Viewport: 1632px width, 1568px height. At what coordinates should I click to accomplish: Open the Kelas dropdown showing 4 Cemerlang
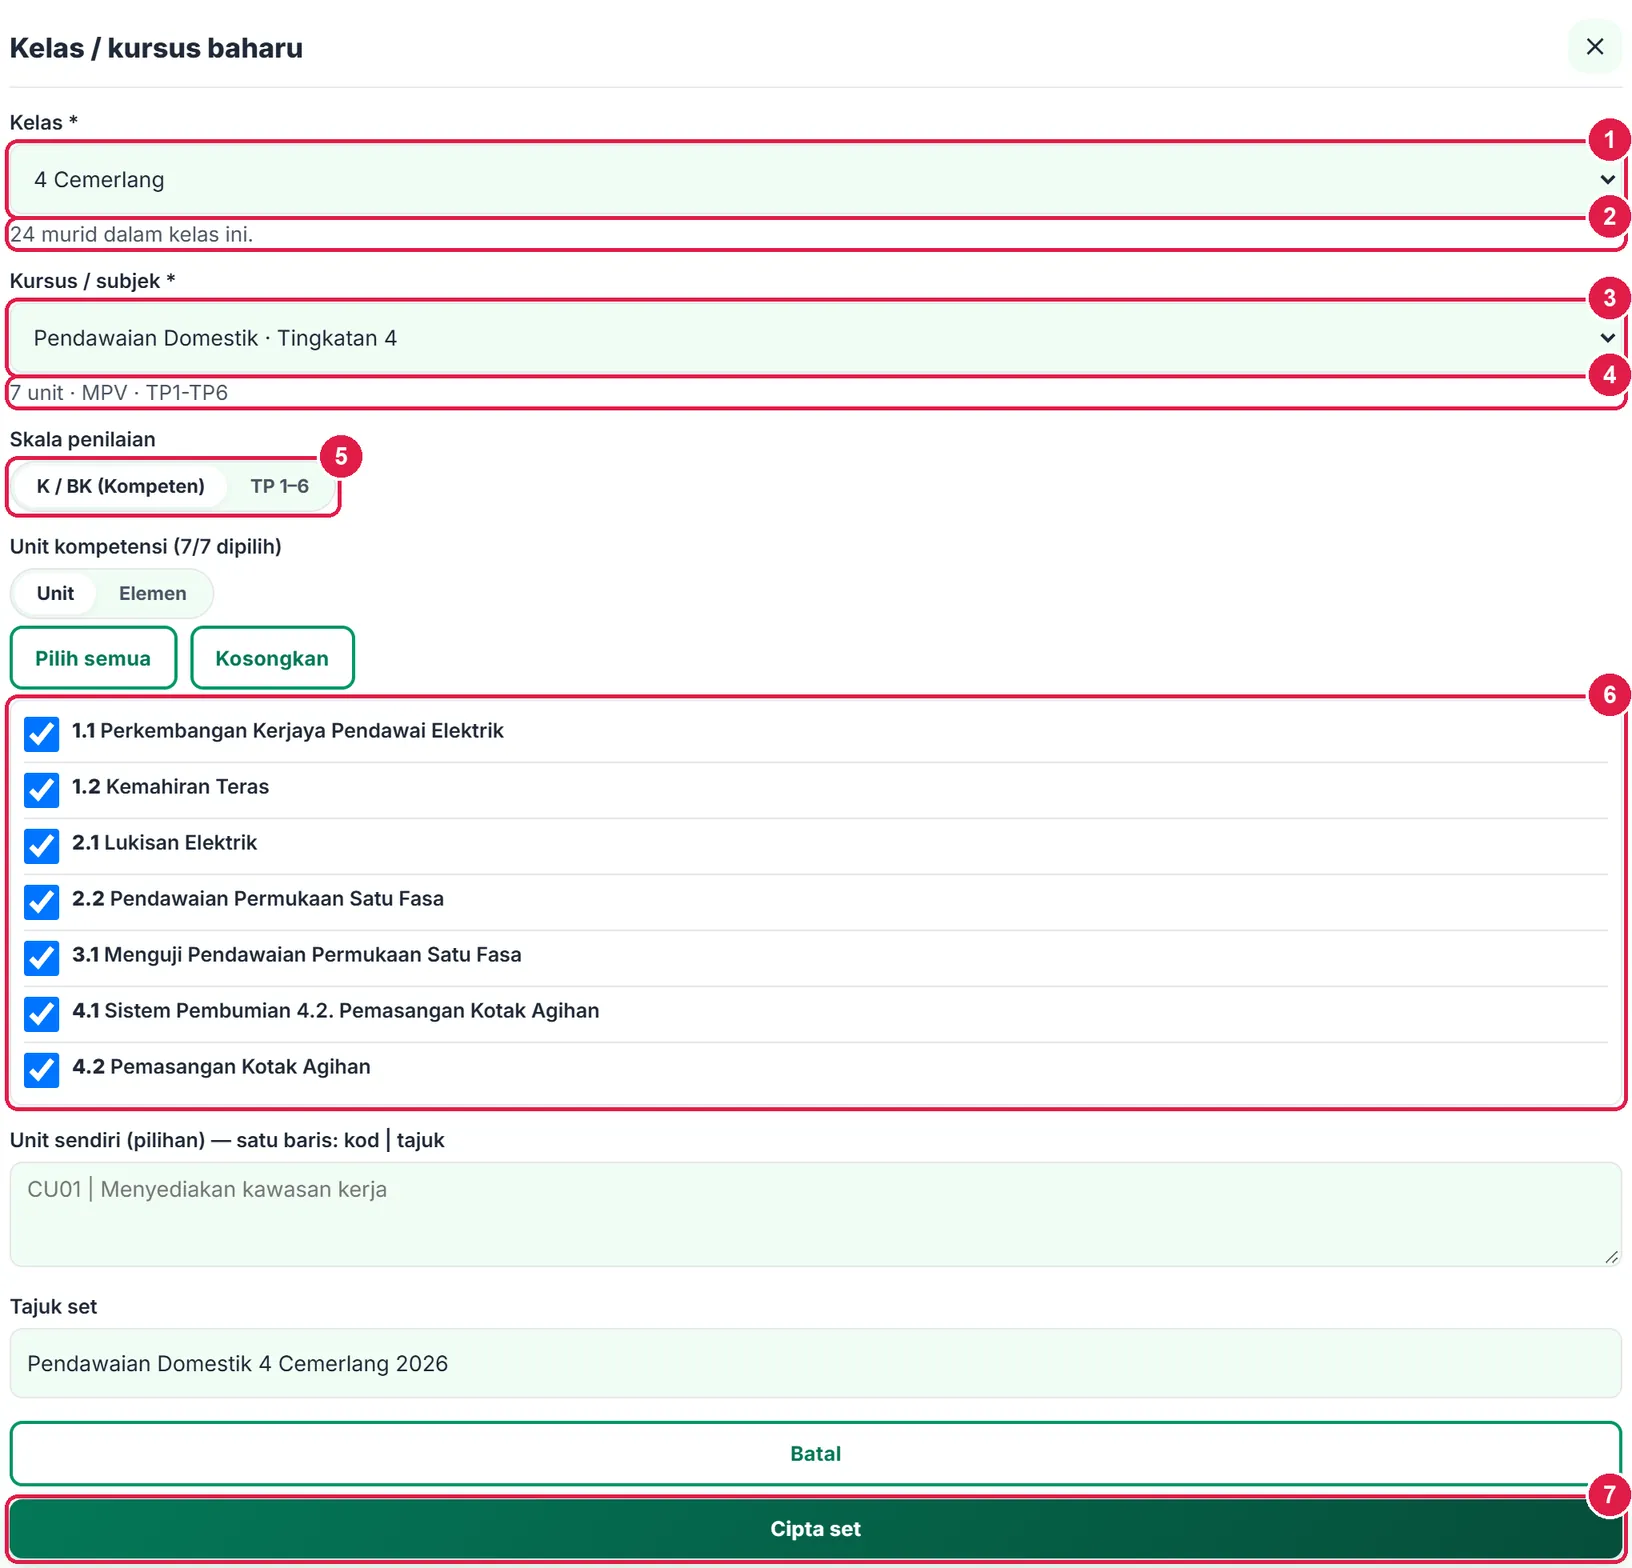[815, 180]
